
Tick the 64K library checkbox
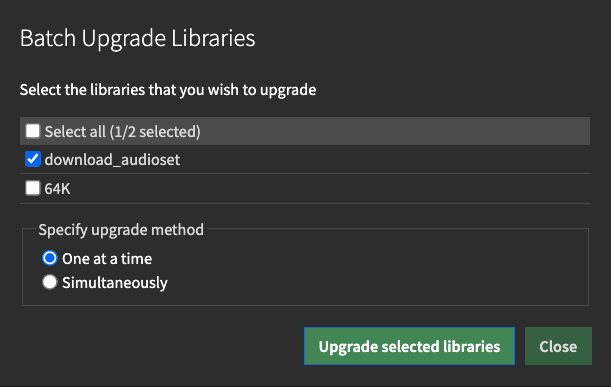tap(33, 188)
